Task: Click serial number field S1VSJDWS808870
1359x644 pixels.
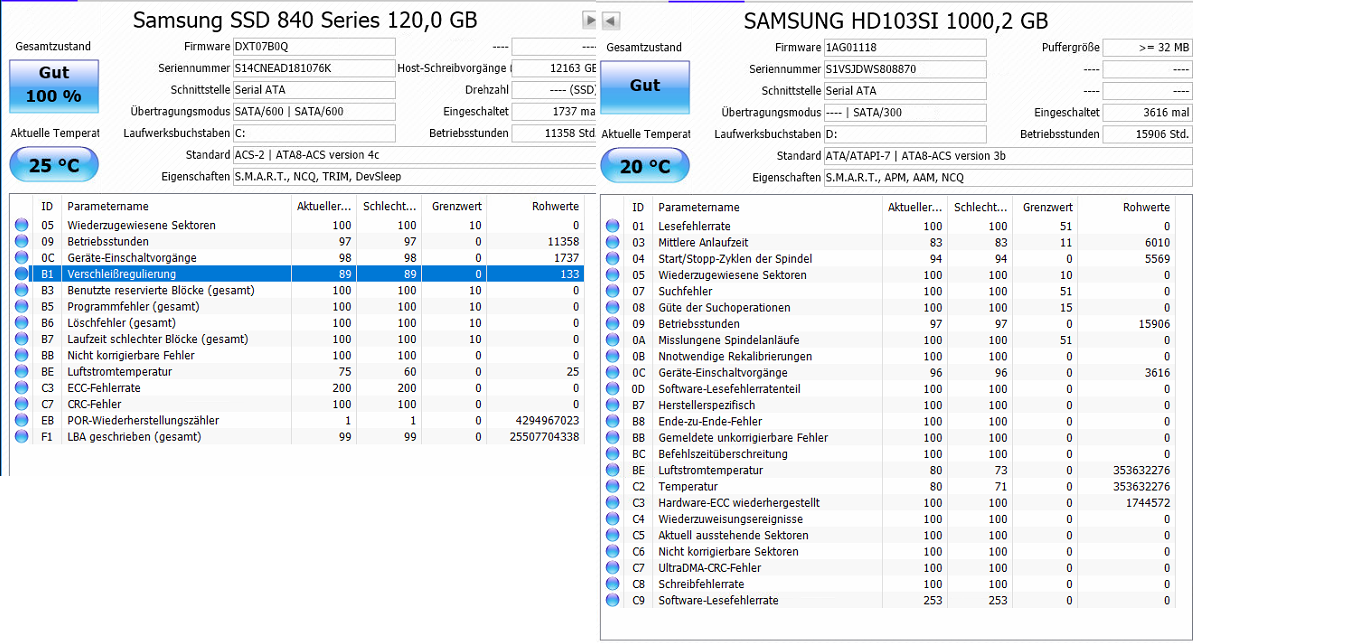Action: pos(905,69)
